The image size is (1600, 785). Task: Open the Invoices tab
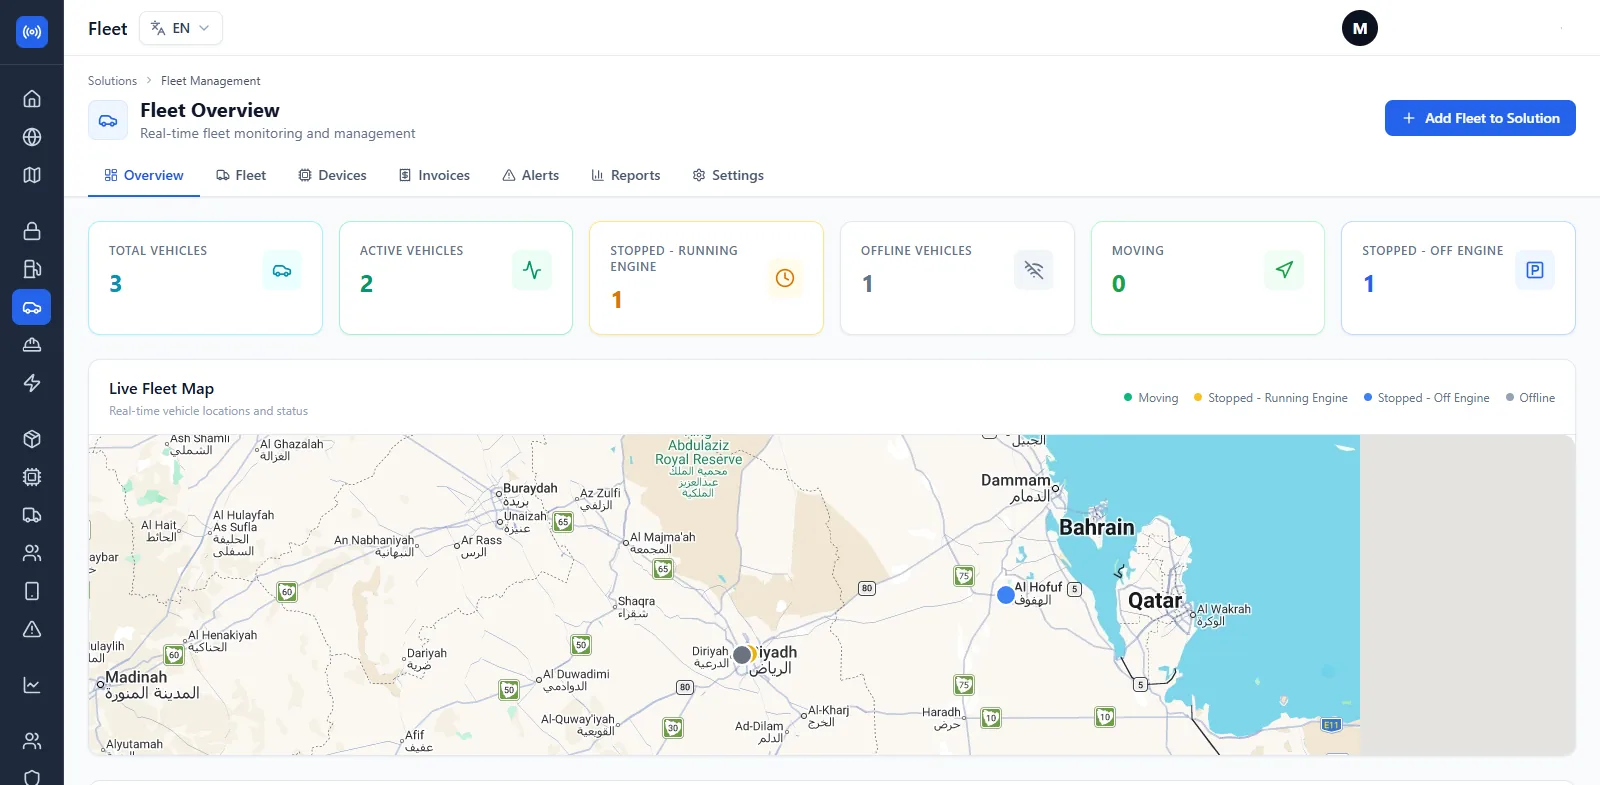(434, 175)
